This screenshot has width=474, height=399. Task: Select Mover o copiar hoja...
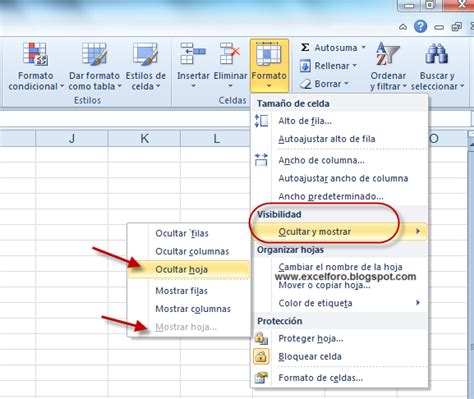[x=339, y=285]
